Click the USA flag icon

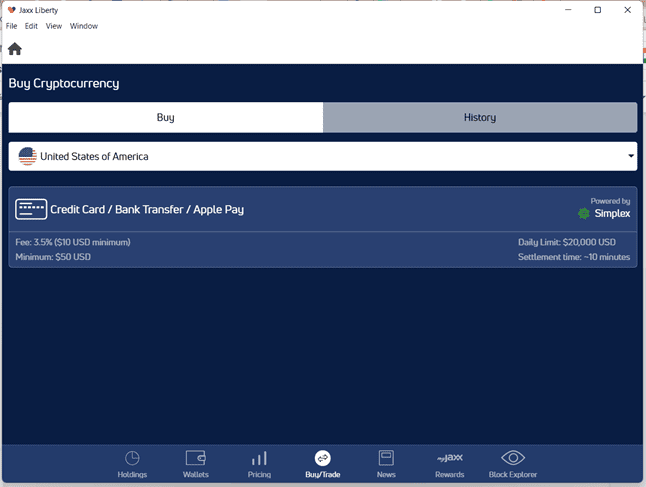click(28, 156)
